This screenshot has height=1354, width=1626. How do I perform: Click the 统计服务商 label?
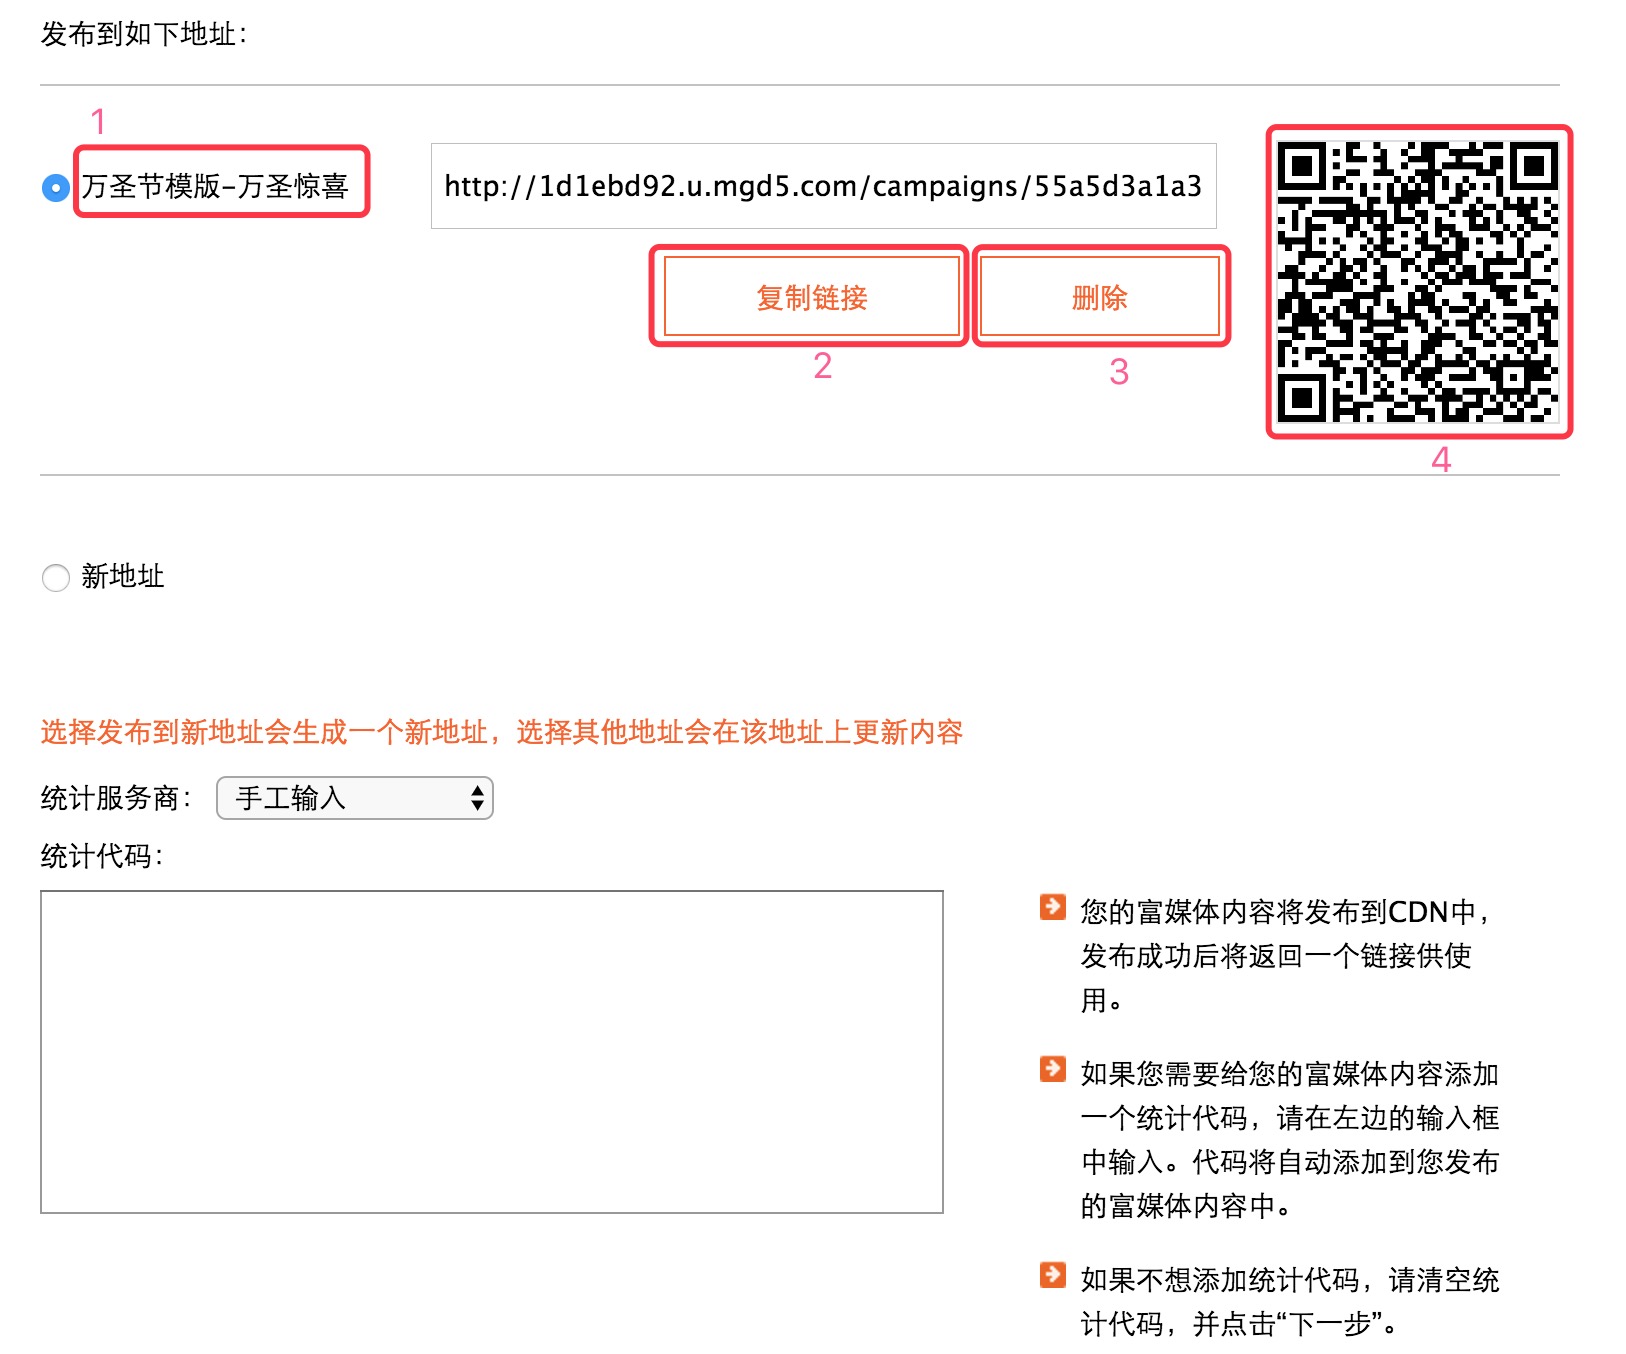(x=115, y=798)
